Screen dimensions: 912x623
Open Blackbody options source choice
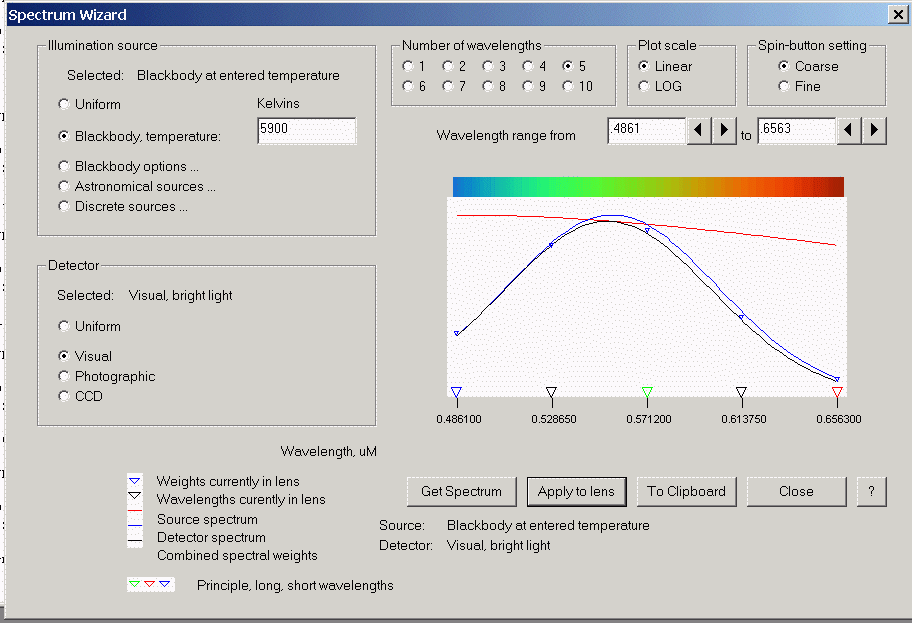pyautogui.click(x=65, y=166)
